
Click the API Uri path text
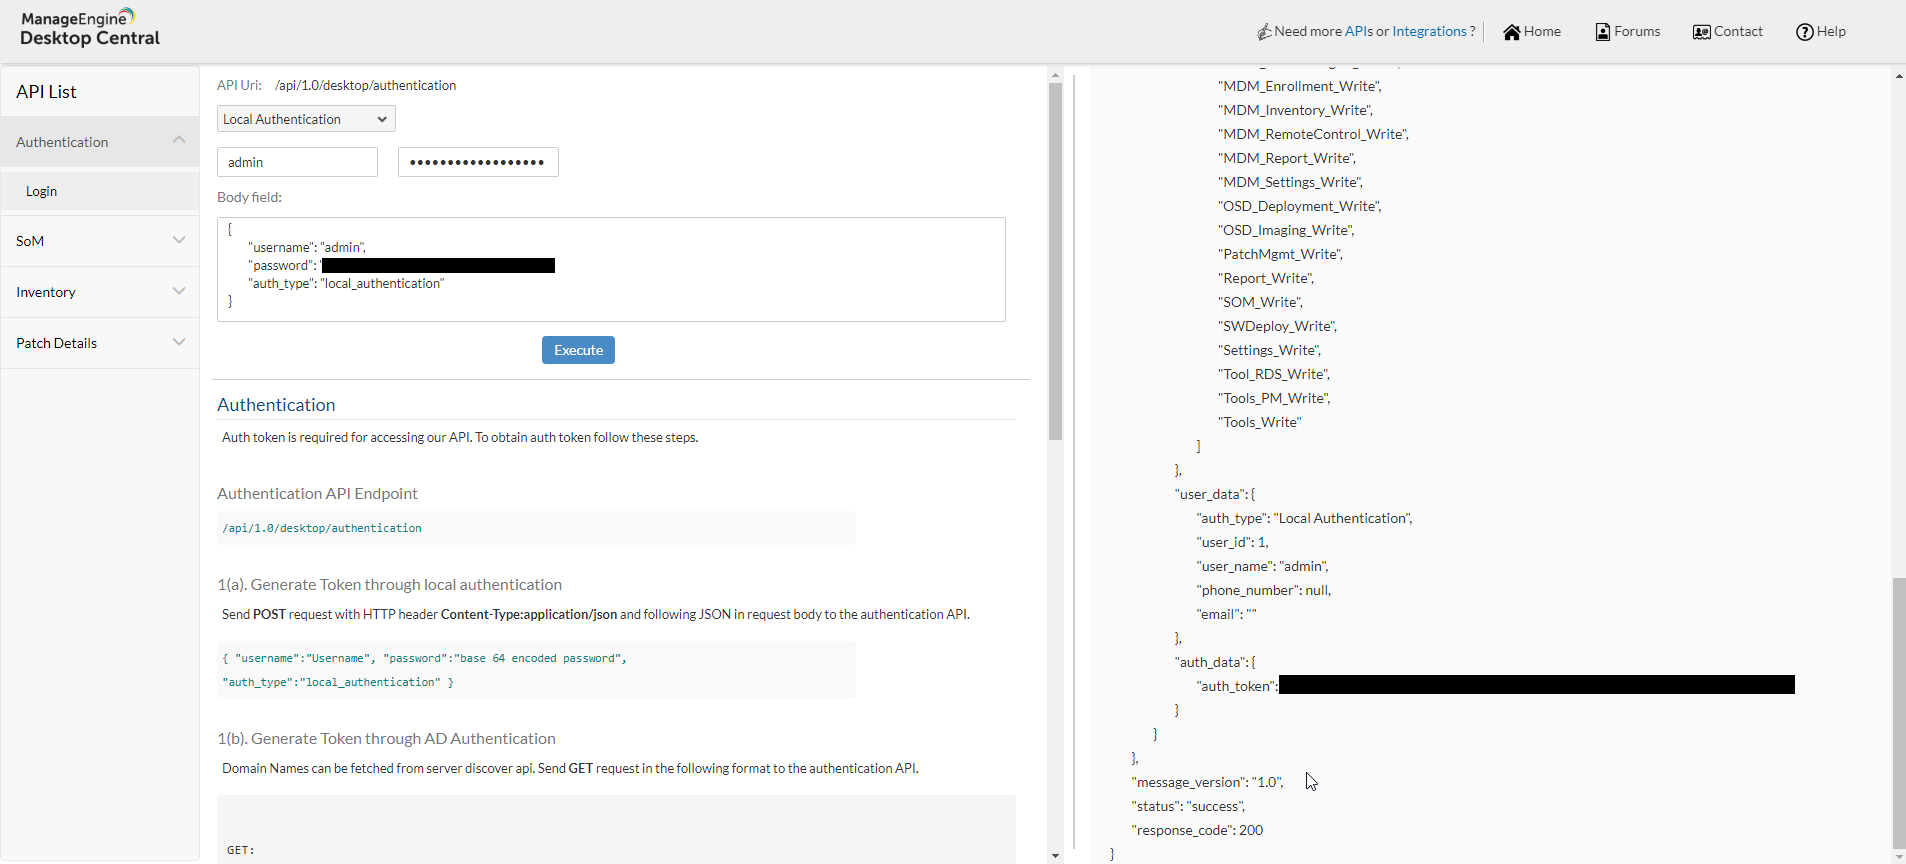click(x=365, y=85)
